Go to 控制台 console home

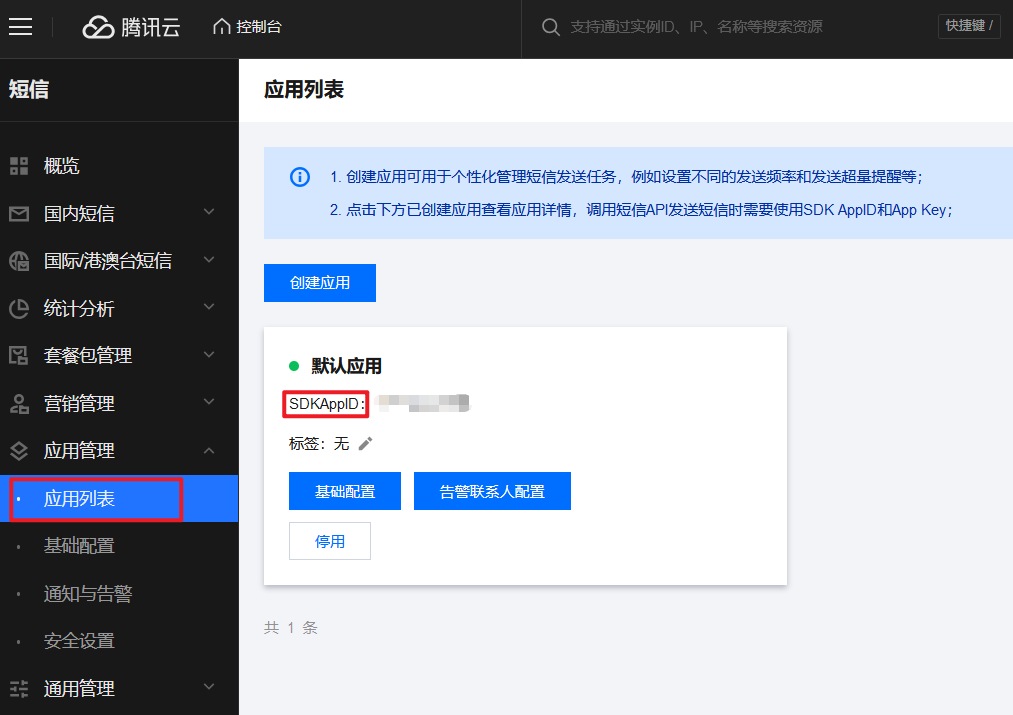coord(247,26)
